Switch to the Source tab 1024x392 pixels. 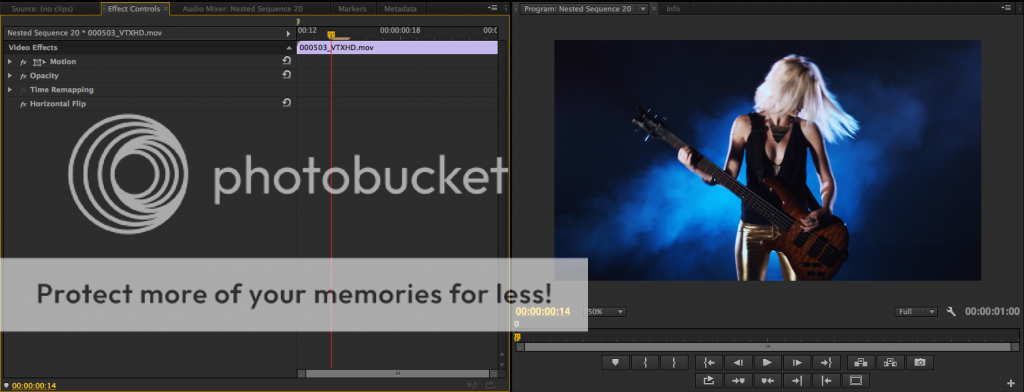point(42,9)
